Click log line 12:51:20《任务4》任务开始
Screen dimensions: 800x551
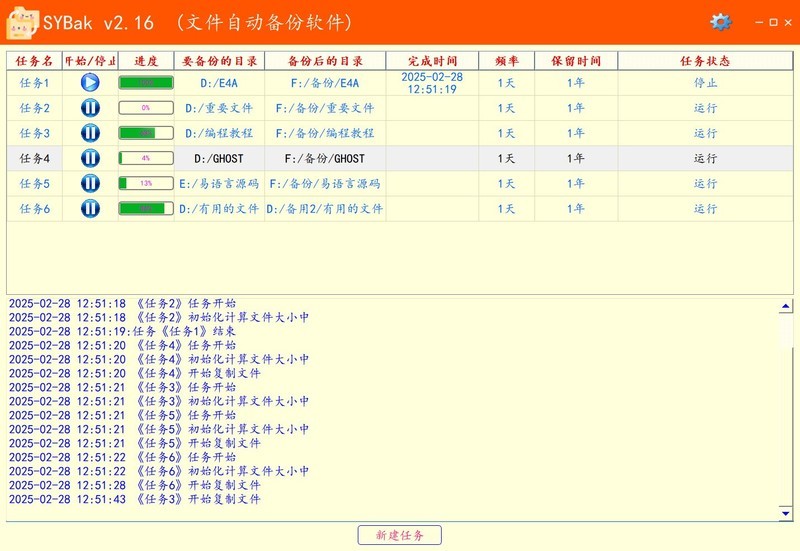click(122, 345)
